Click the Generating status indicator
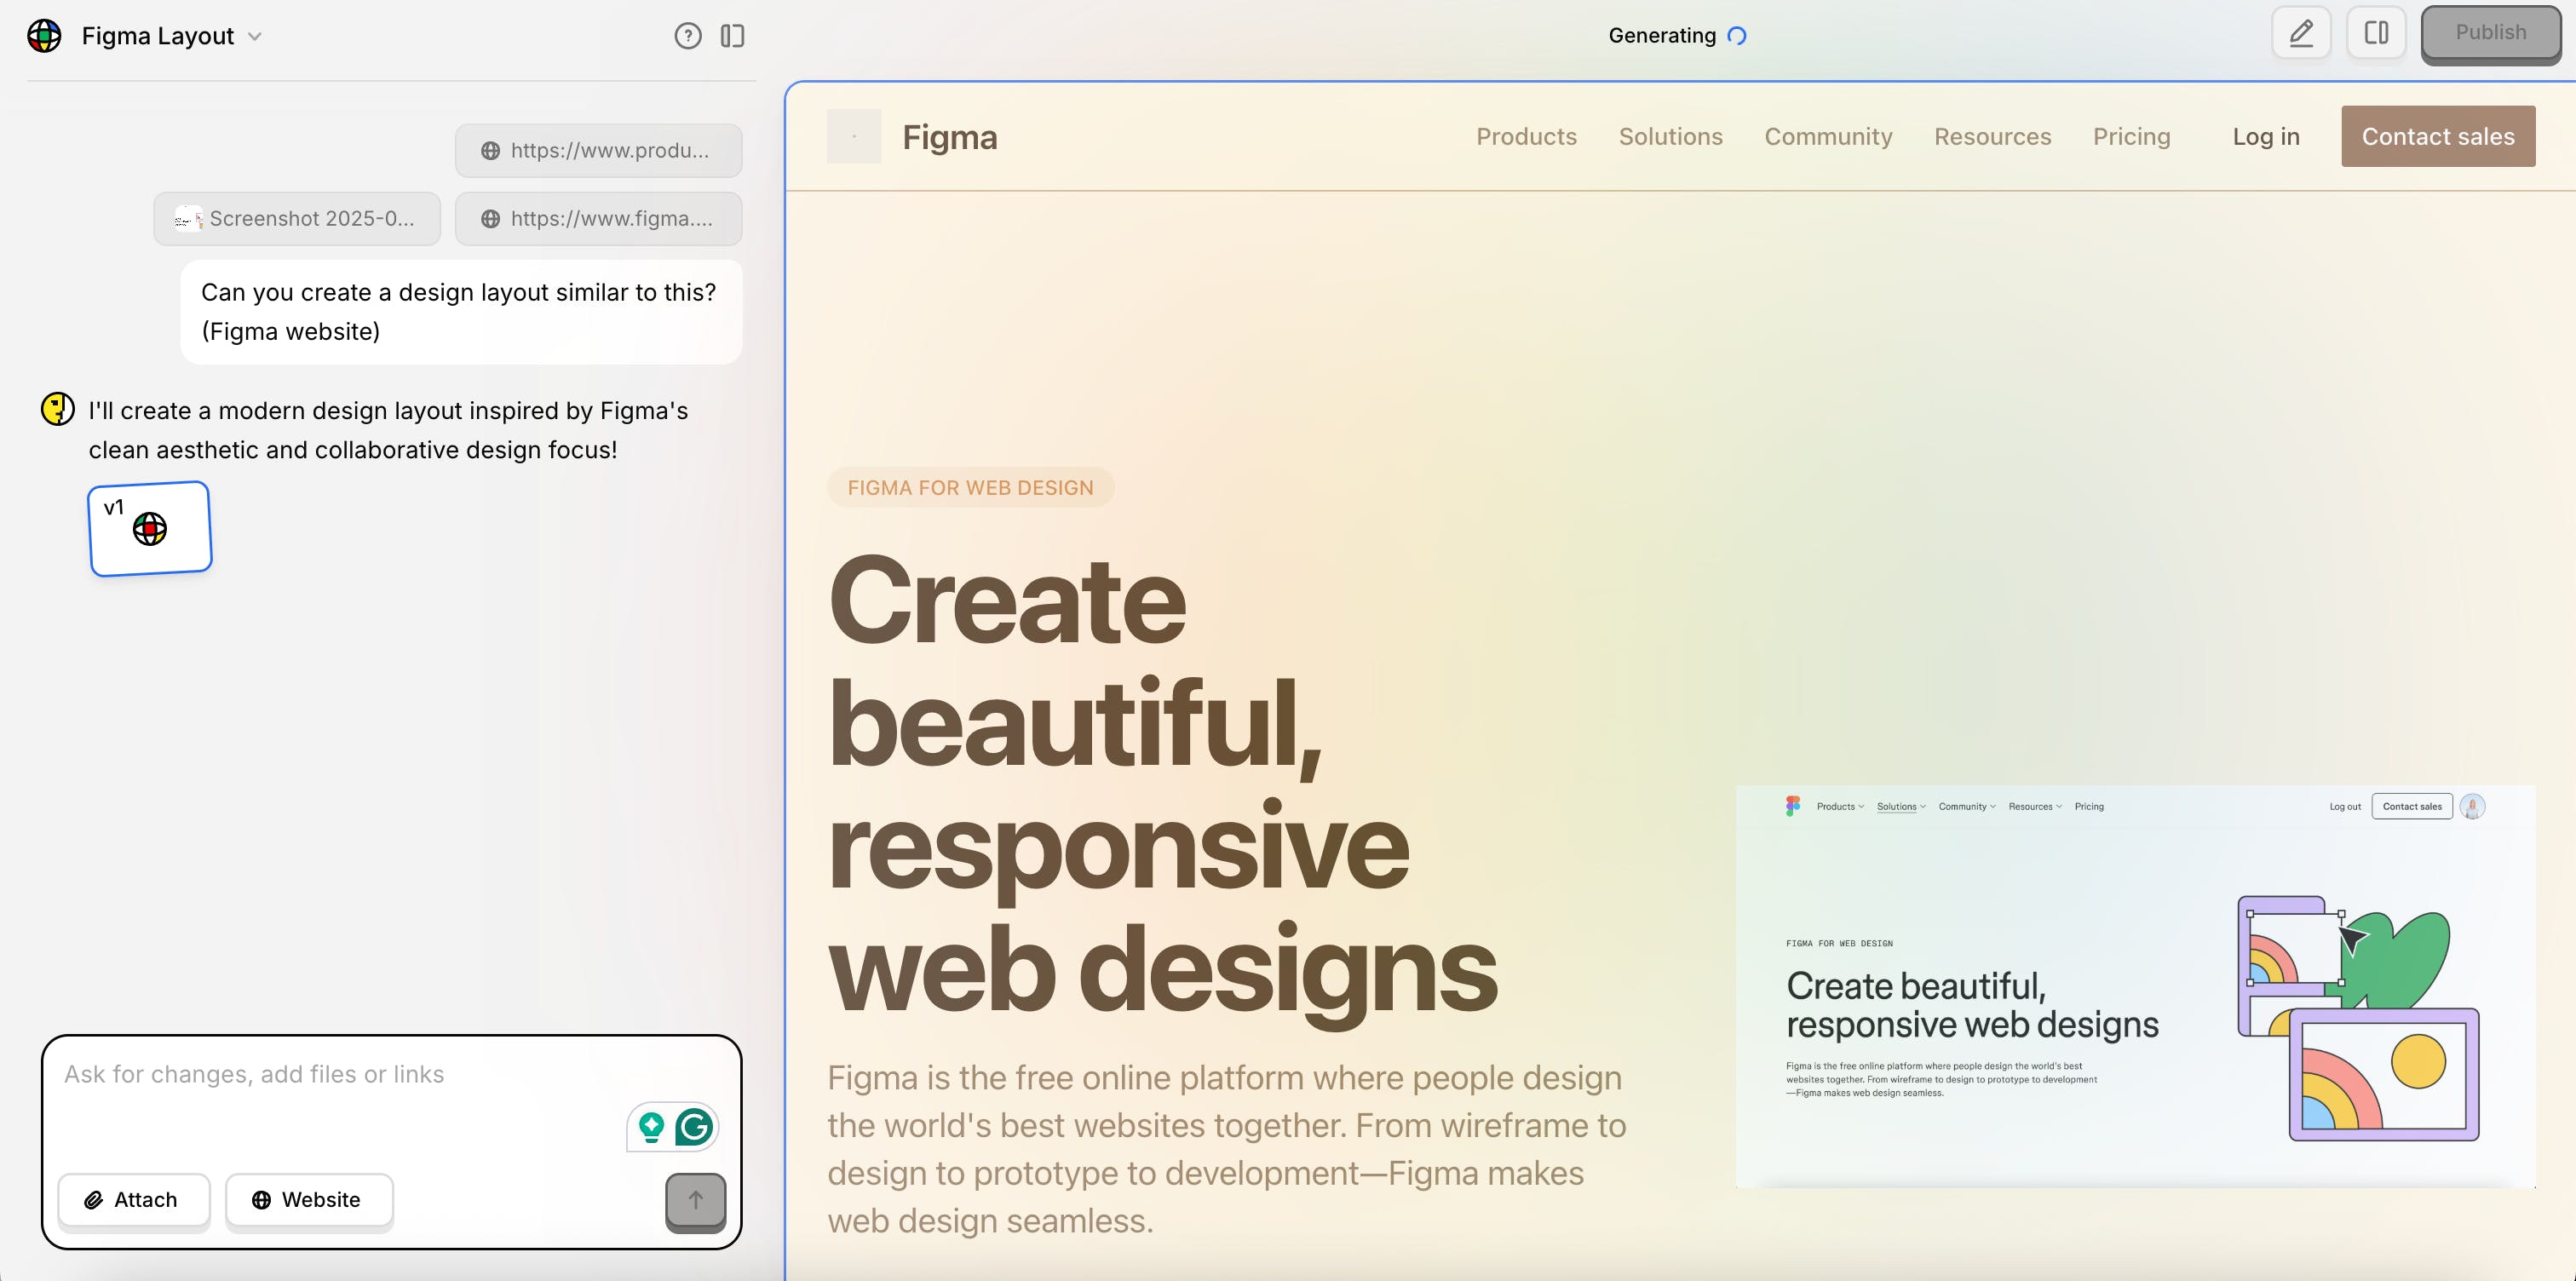 (x=1677, y=35)
